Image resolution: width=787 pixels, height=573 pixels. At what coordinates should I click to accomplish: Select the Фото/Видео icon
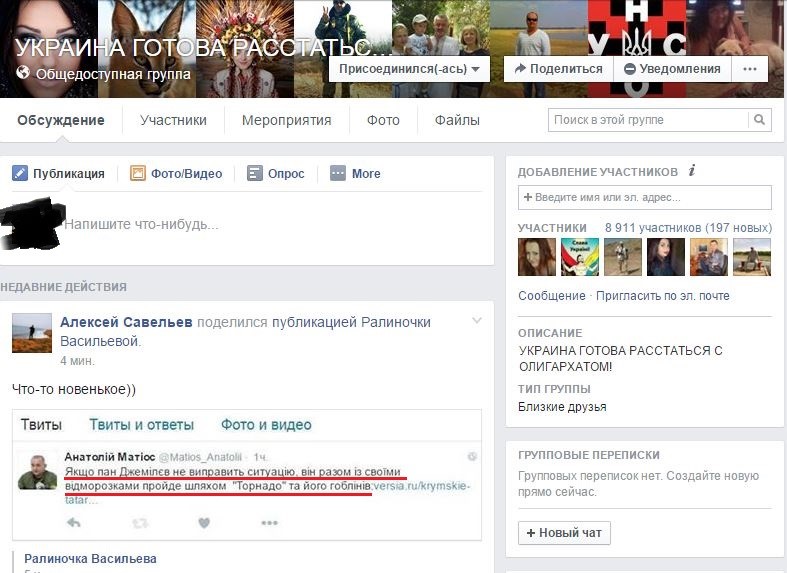click(x=138, y=174)
